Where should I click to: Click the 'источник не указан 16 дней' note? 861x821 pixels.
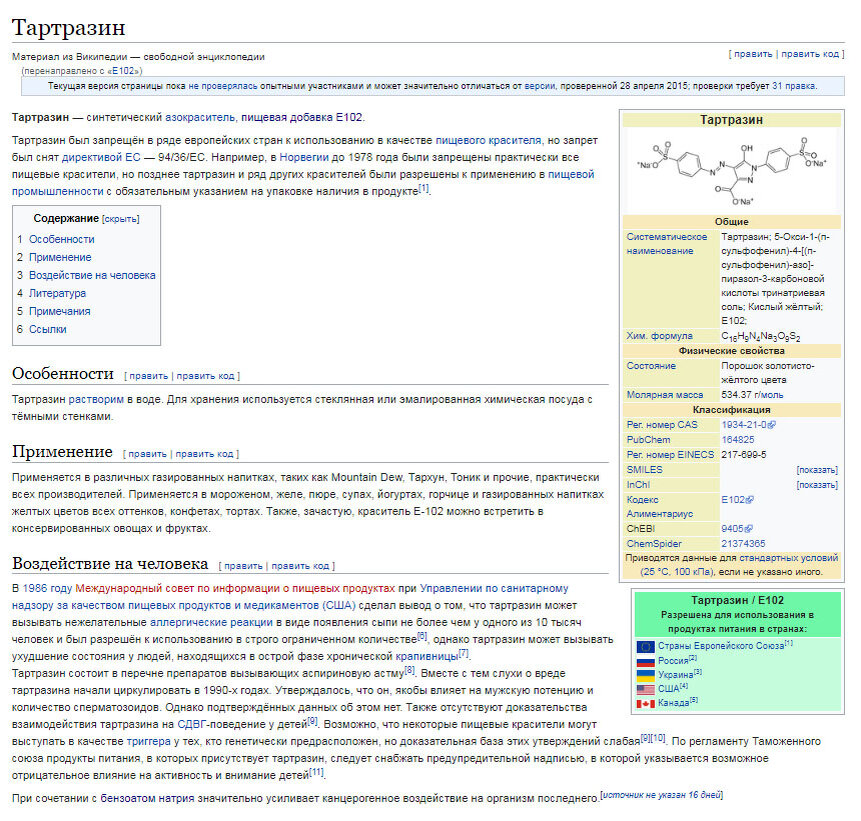662,795
